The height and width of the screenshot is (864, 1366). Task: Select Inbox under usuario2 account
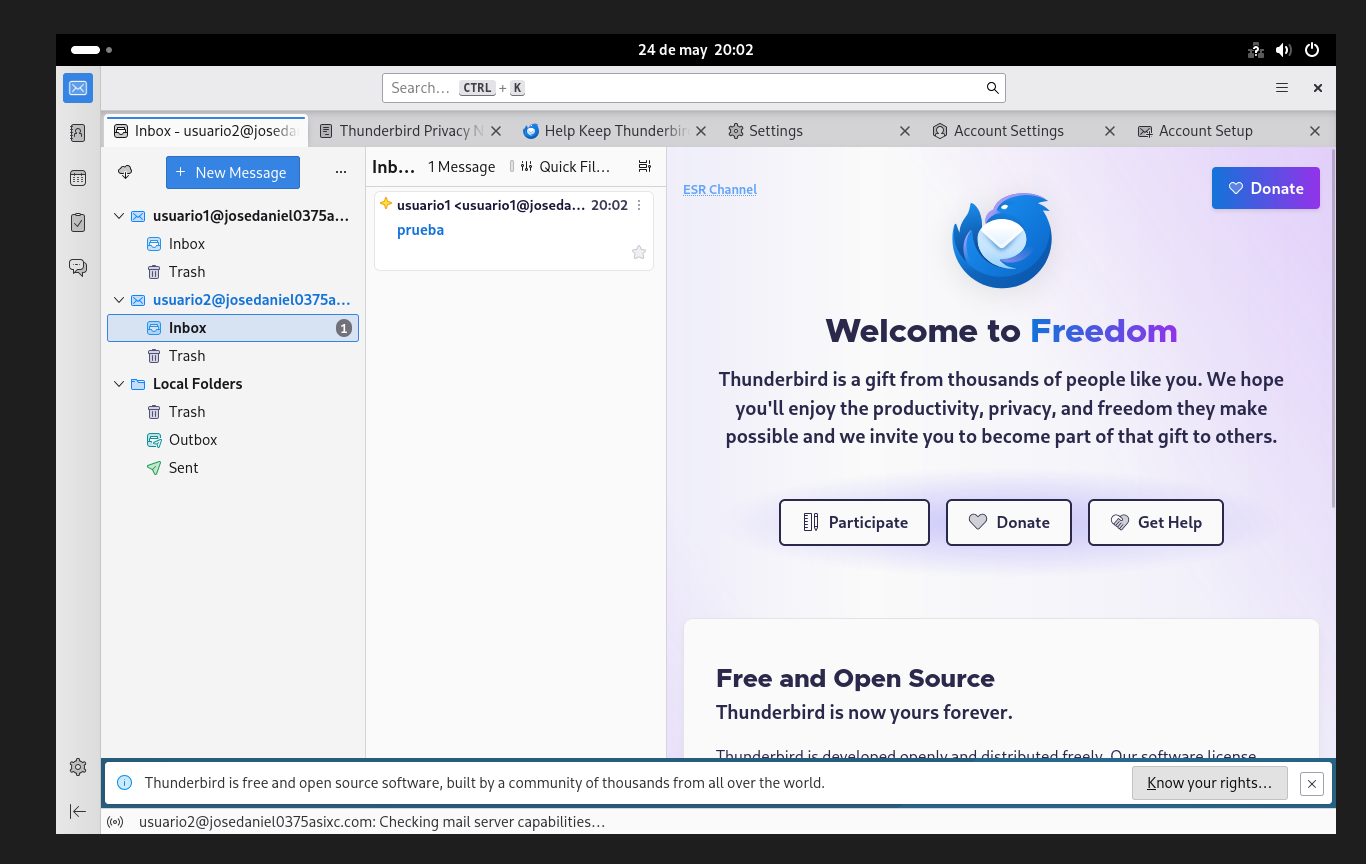pyautogui.click(x=233, y=328)
